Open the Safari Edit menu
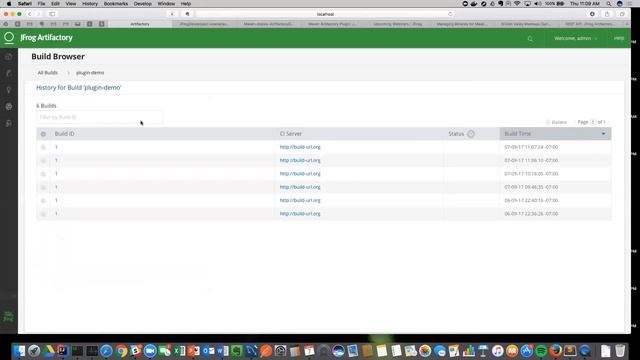This screenshot has height=360, width=640. pyautogui.click(x=55, y=4)
